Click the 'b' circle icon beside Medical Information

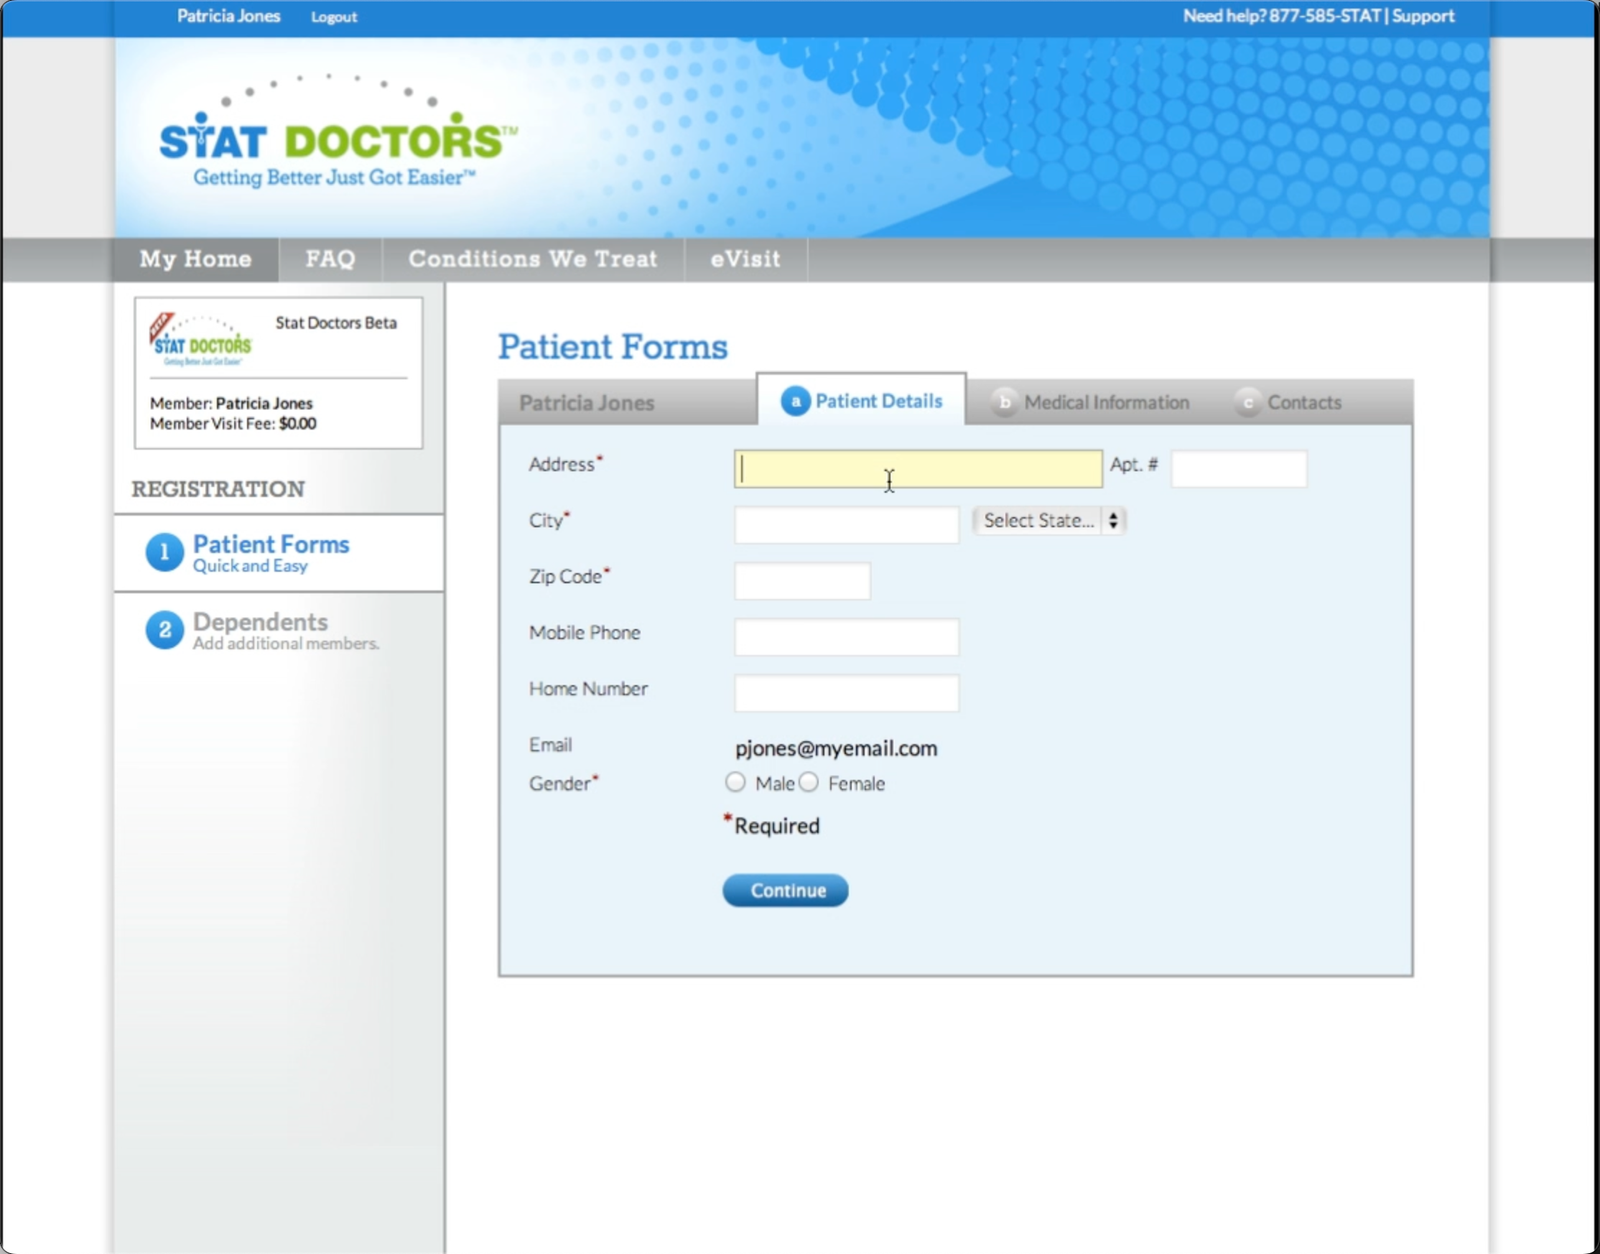1004,402
